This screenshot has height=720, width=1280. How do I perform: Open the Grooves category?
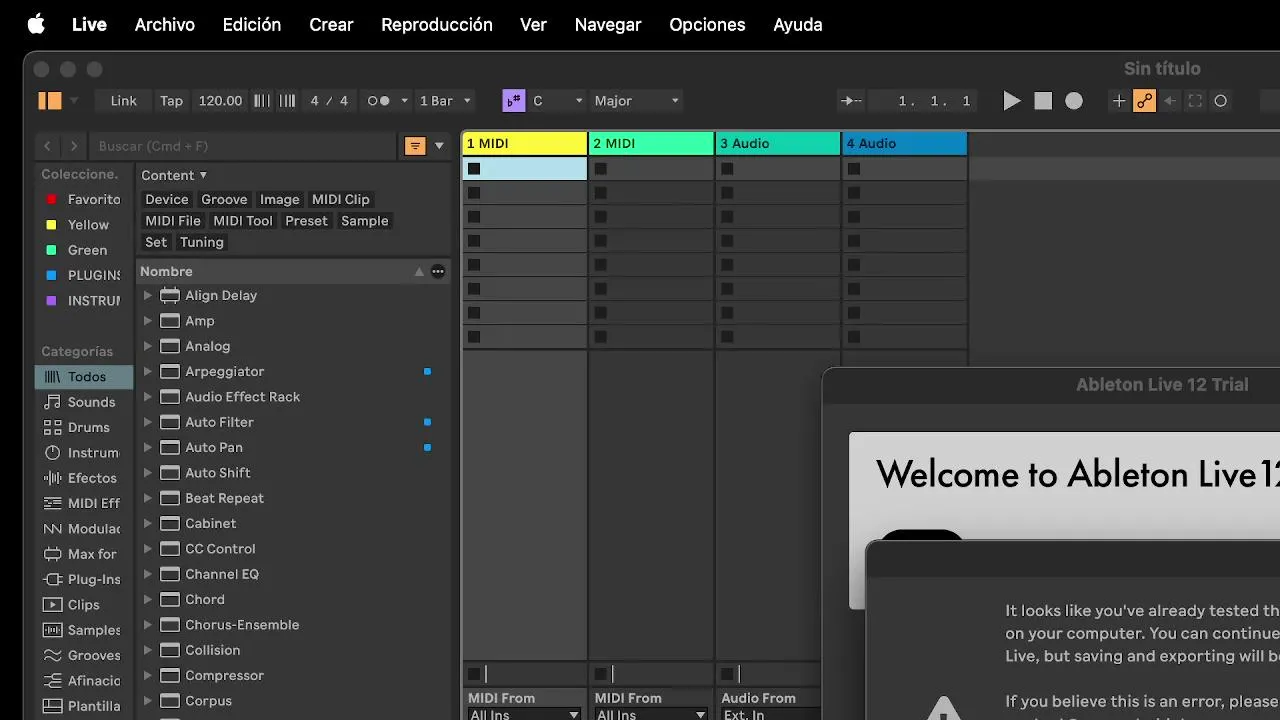pyautogui.click(x=84, y=655)
